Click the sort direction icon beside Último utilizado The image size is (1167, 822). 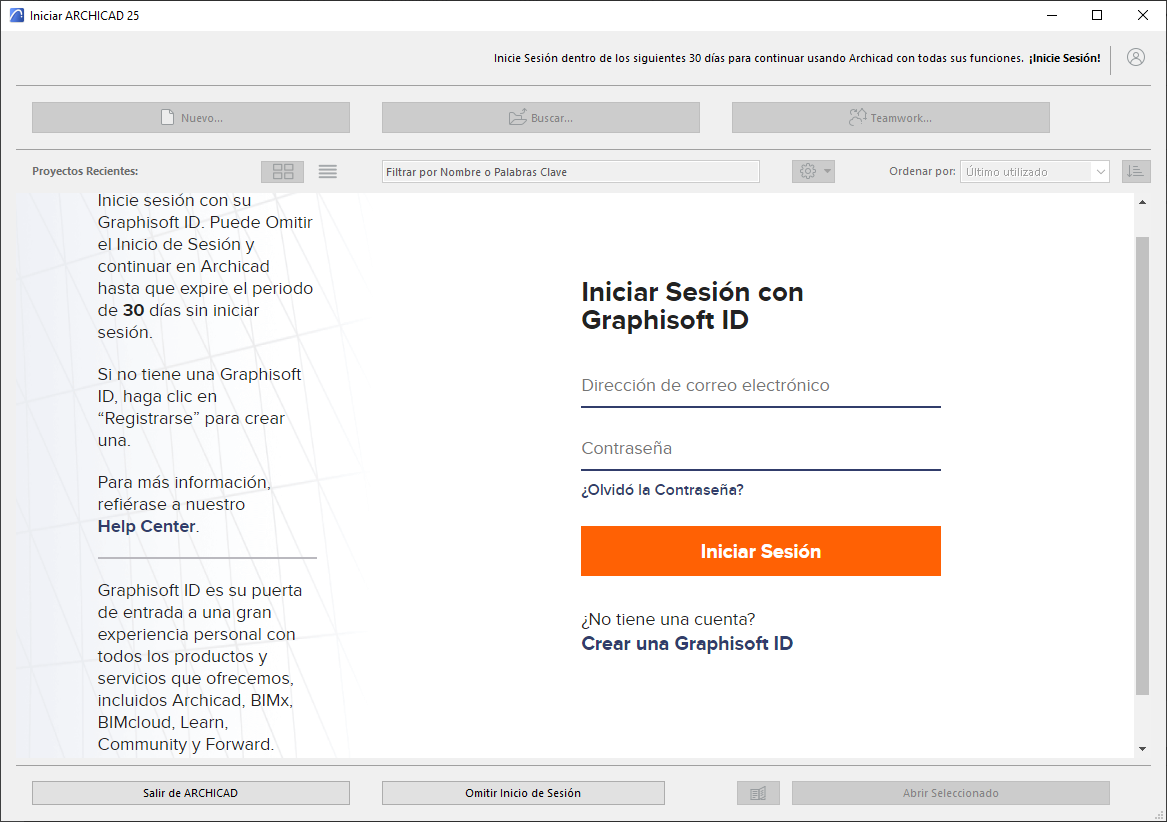(1136, 171)
